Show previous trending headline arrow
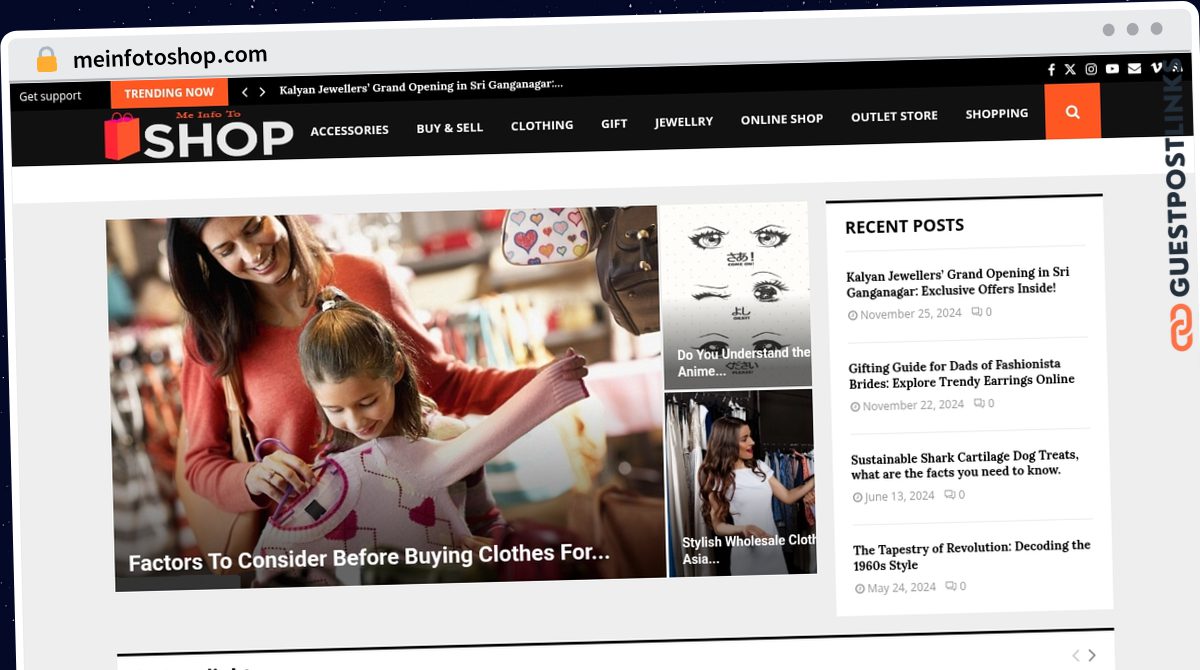1200x670 pixels. coord(245,92)
